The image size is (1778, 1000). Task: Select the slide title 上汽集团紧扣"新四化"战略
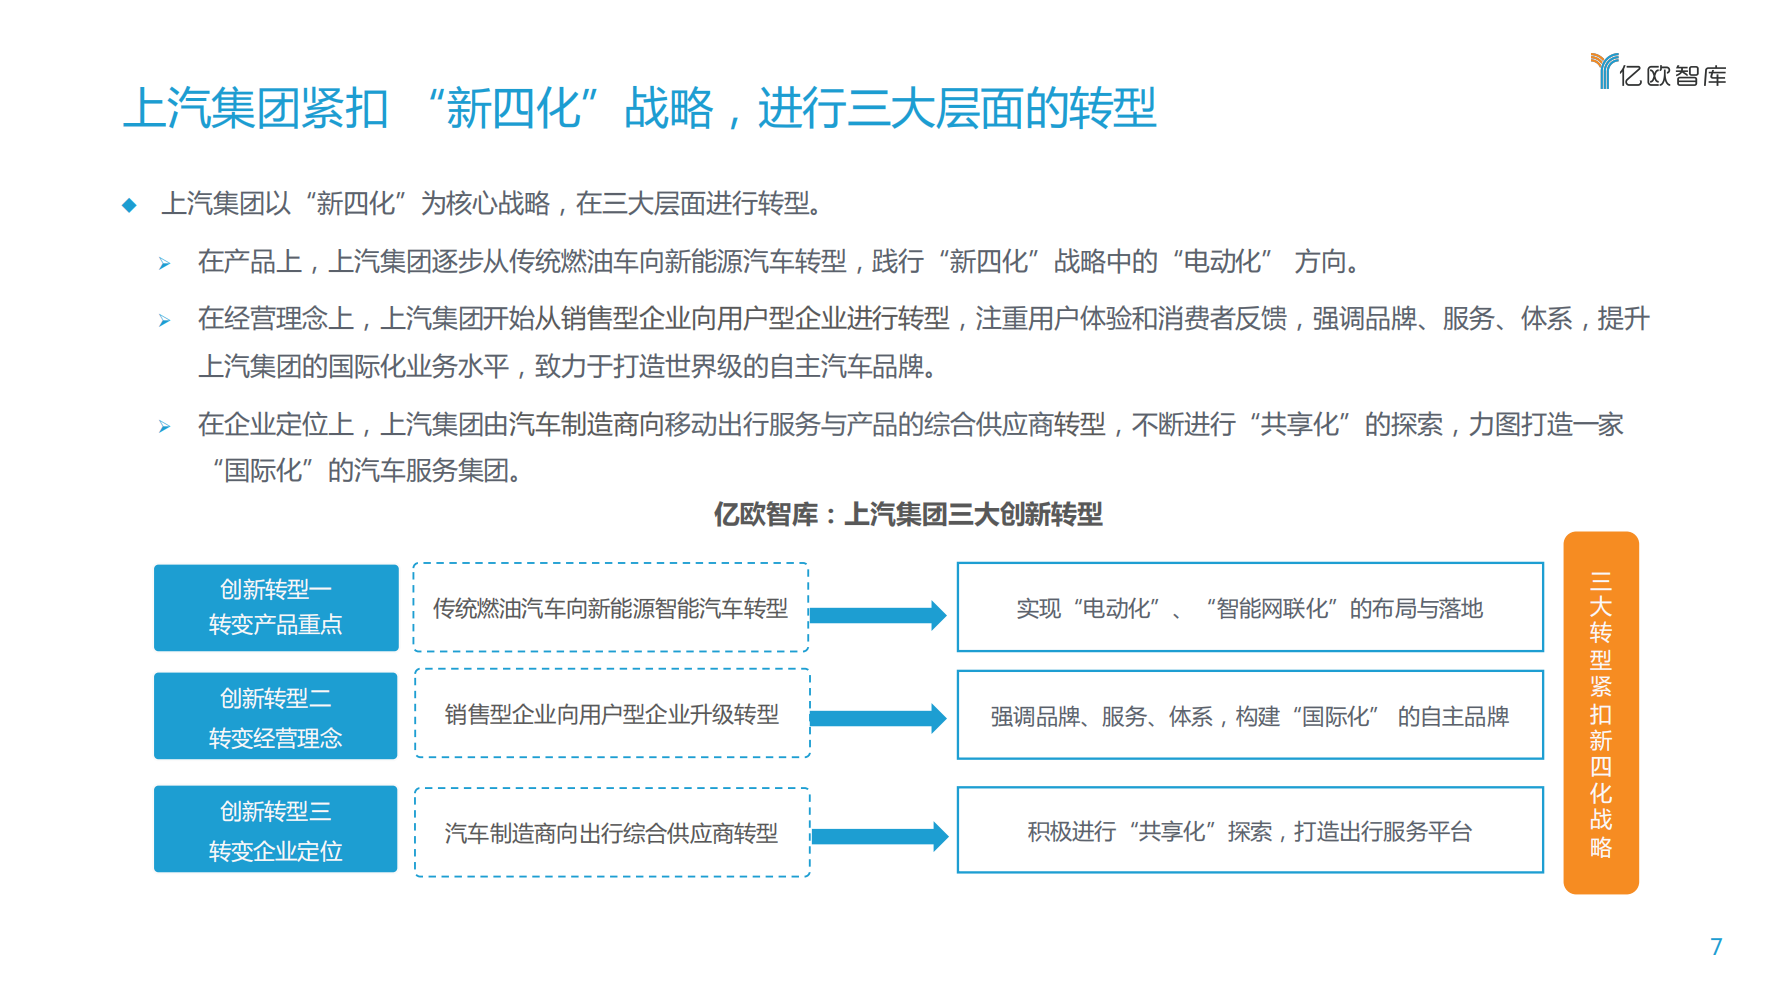click(x=639, y=108)
